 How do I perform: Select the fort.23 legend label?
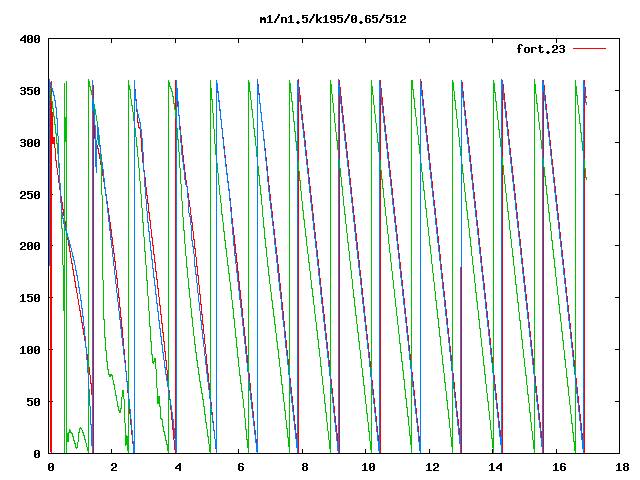pos(541,49)
